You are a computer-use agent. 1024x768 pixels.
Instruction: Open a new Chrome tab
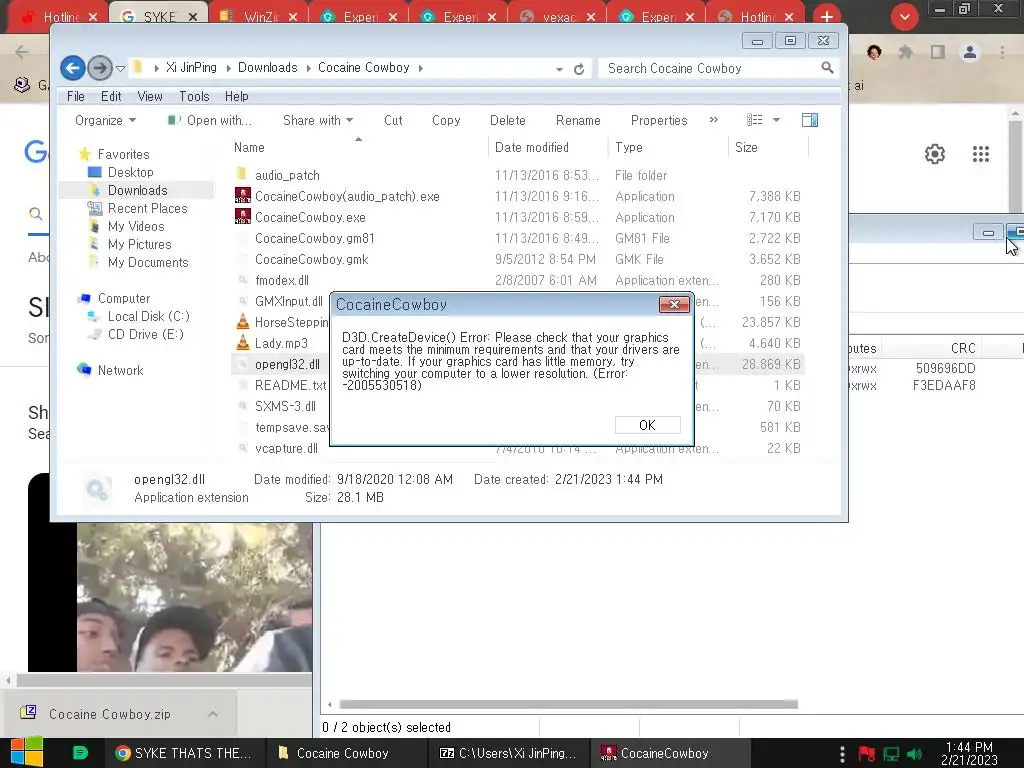coord(827,16)
